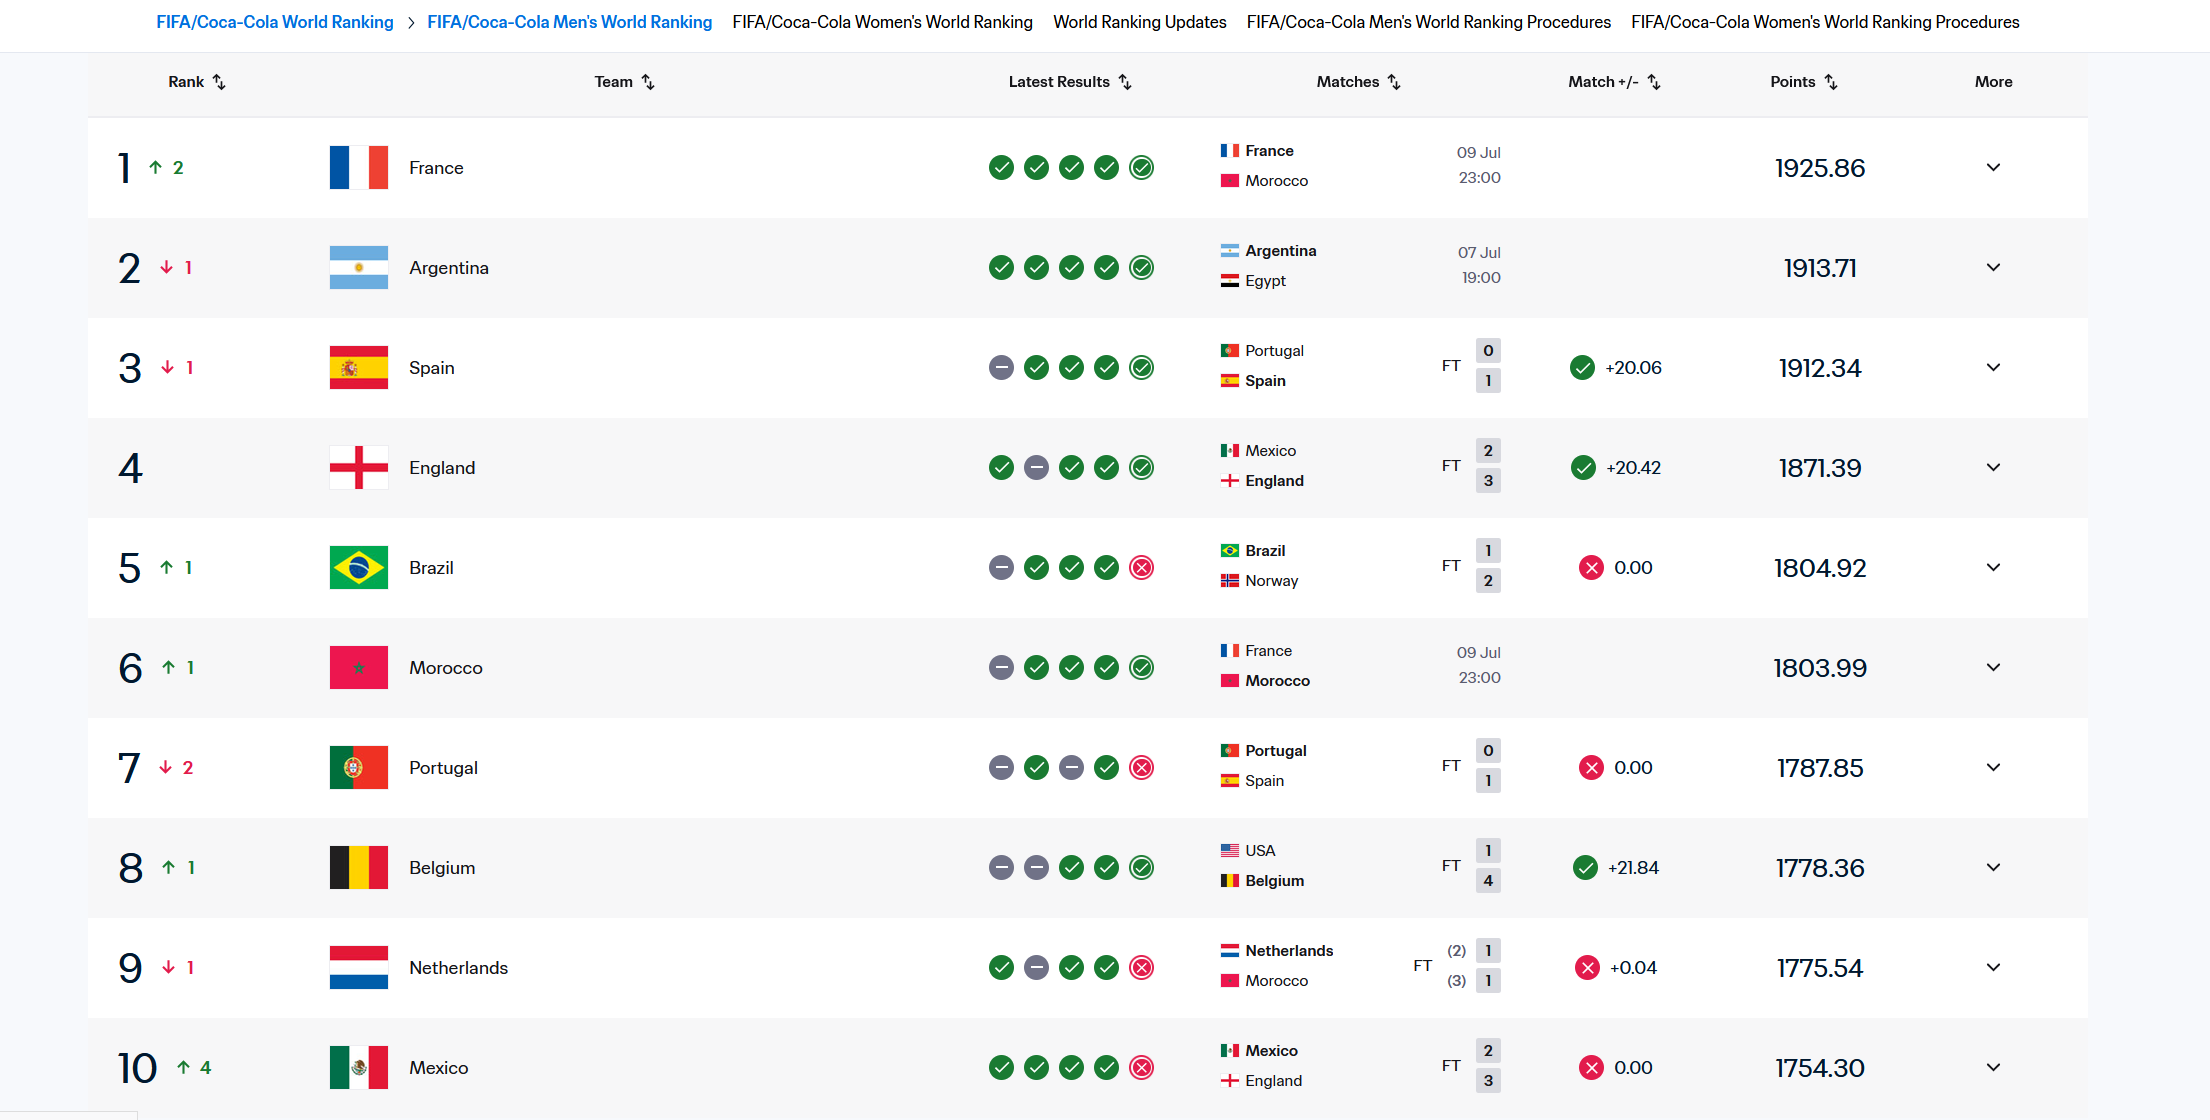
Task: Expand Brazil row details chevron
Action: pos(1993,567)
